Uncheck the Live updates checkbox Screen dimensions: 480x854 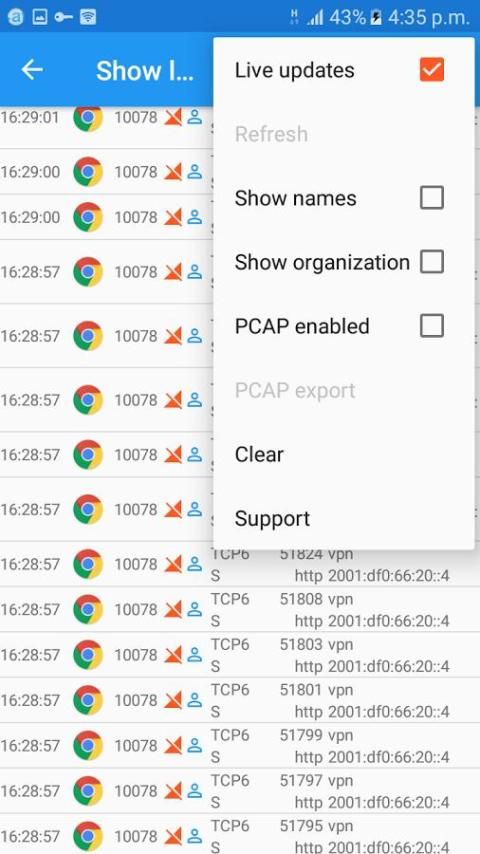[x=432, y=70]
